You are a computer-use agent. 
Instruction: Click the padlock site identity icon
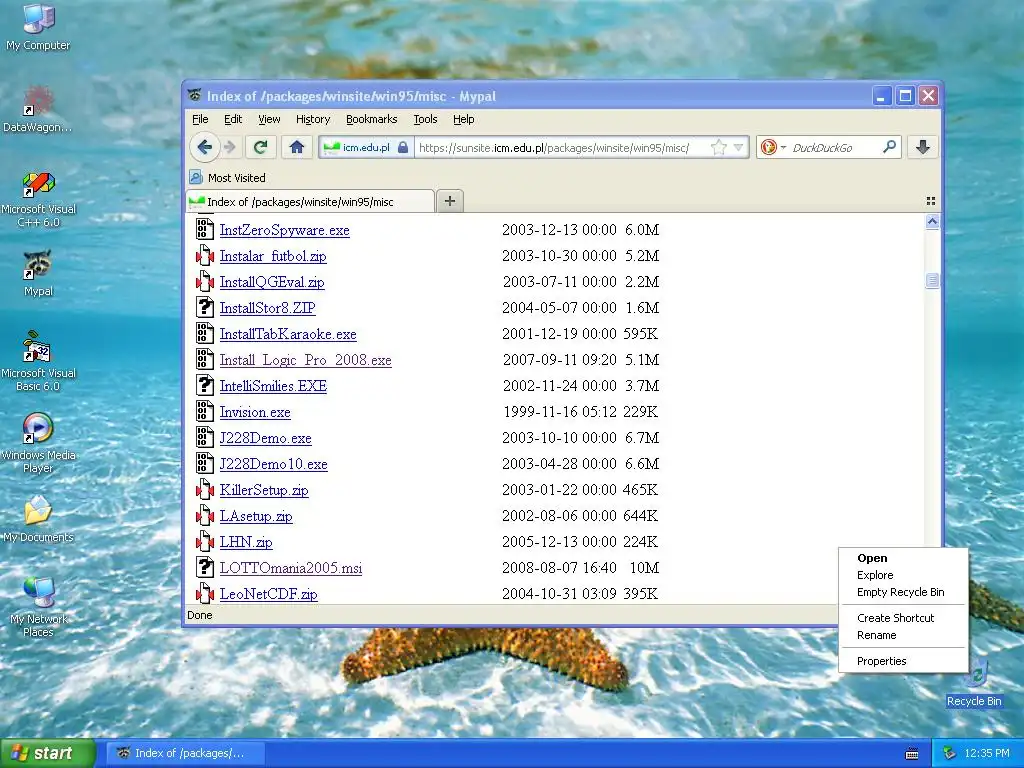(403, 148)
